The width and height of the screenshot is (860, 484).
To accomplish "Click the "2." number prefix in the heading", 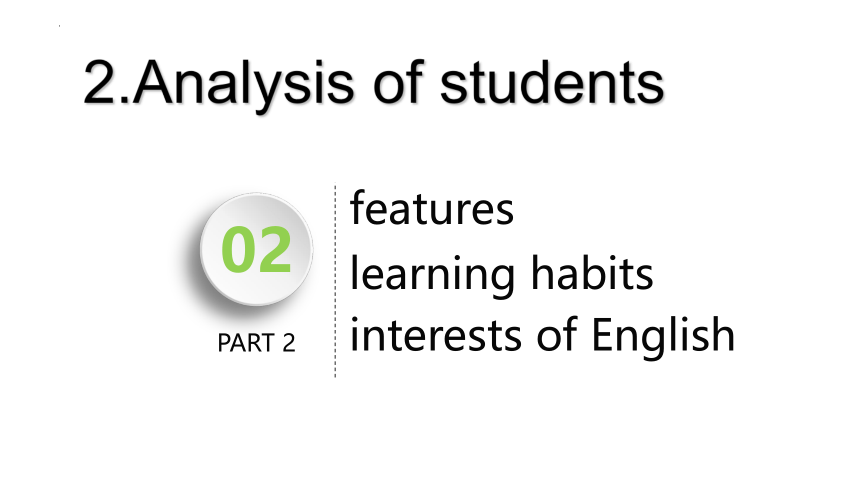I will 107,82.
